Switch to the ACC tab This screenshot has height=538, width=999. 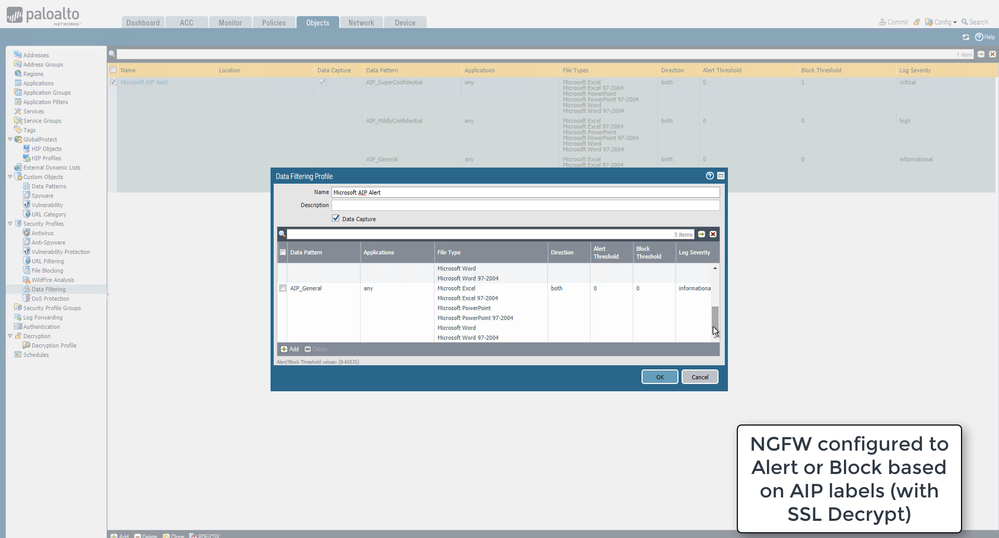click(186, 22)
